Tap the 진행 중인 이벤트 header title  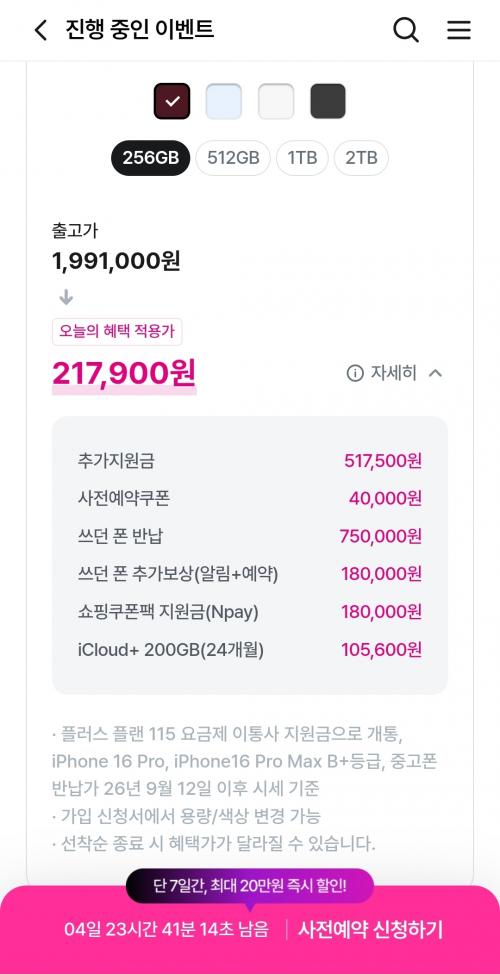pos(139,30)
